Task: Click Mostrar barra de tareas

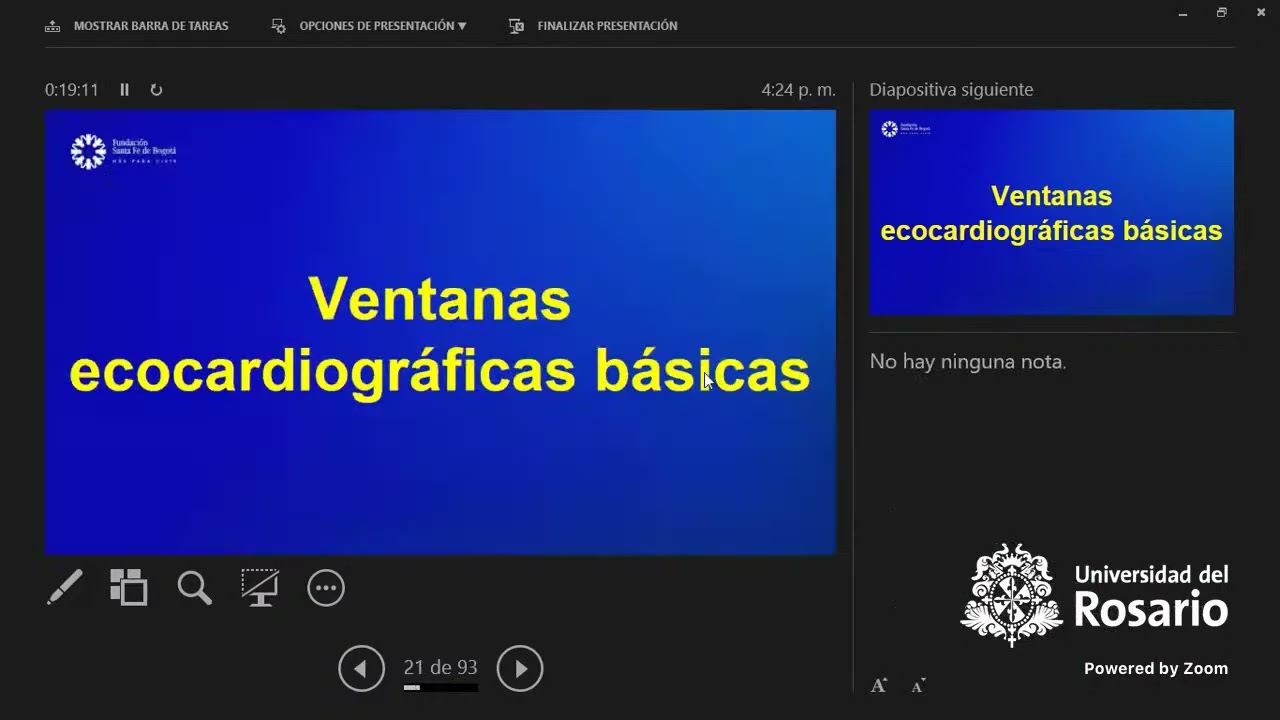Action: coord(137,26)
